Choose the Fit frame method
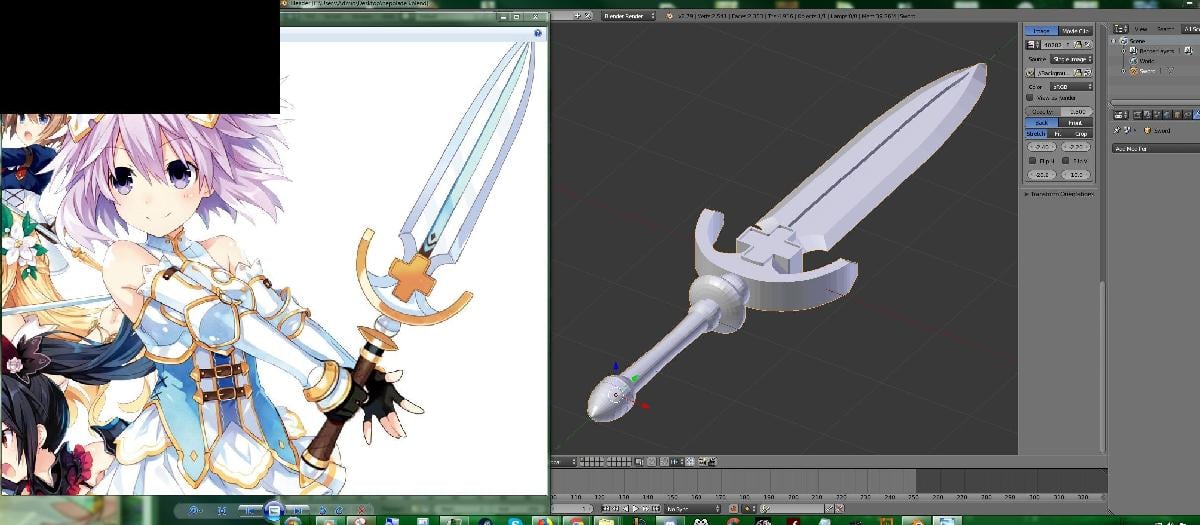 (1057, 133)
